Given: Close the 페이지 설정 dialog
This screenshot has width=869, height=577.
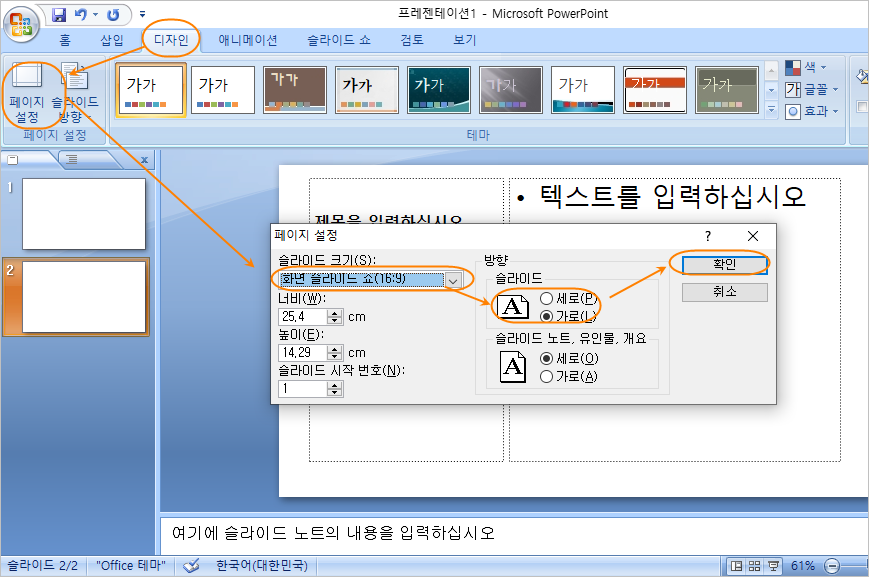Looking at the screenshot, I should pyautogui.click(x=753, y=236).
